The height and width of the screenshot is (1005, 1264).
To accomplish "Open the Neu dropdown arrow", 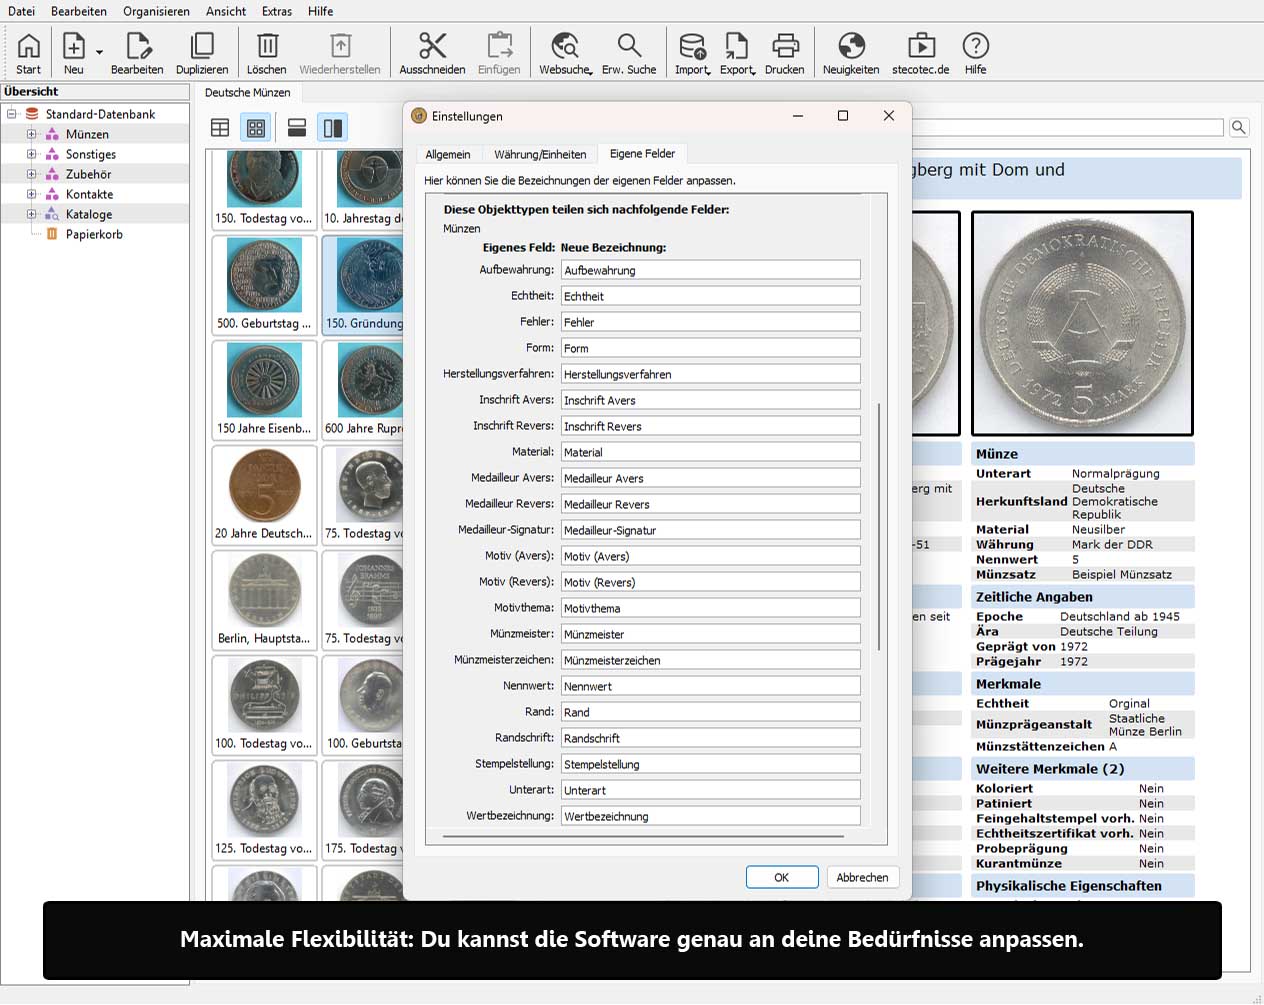I will 99,52.
